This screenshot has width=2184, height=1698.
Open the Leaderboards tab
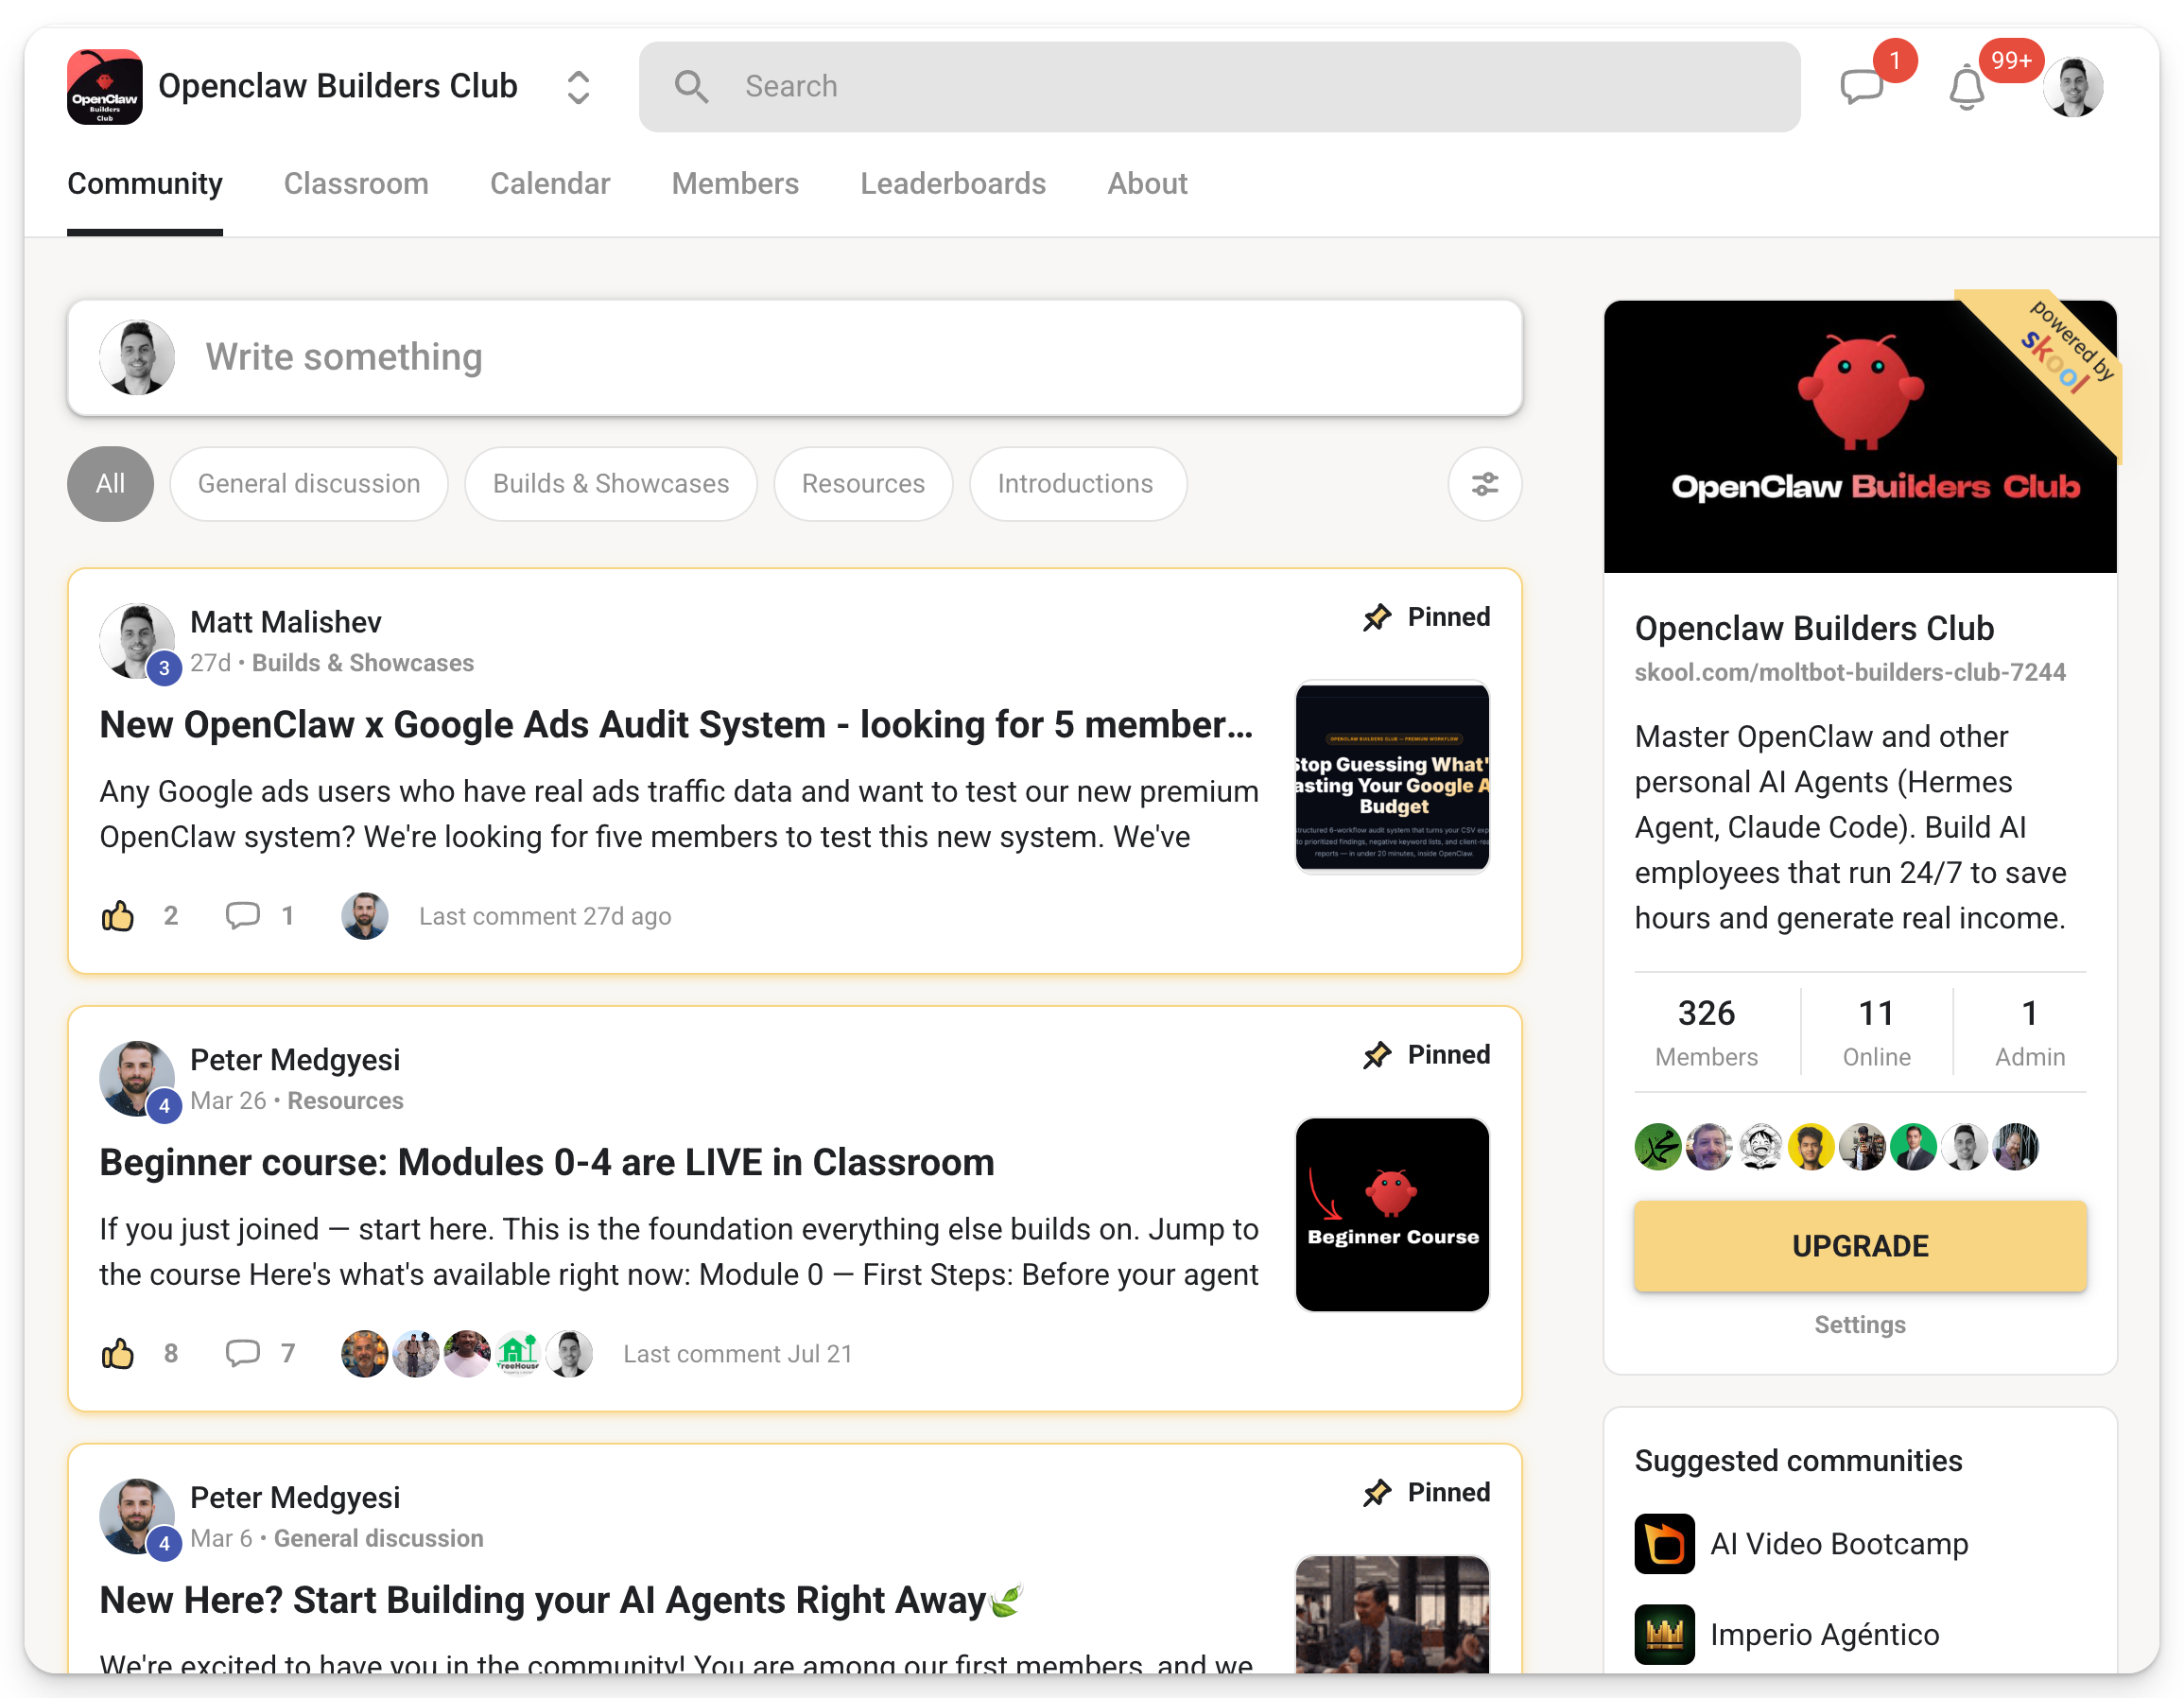click(x=953, y=184)
